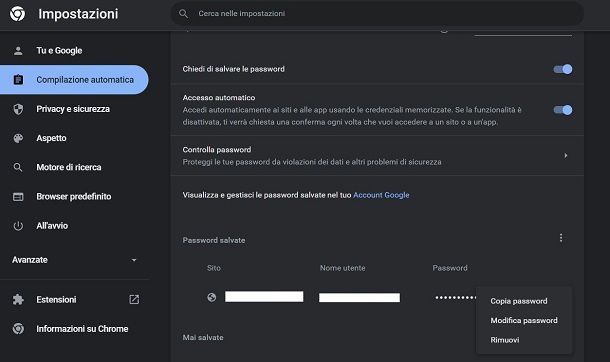Click the globe icon of saved site
The image size is (610, 362).
[212, 297]
